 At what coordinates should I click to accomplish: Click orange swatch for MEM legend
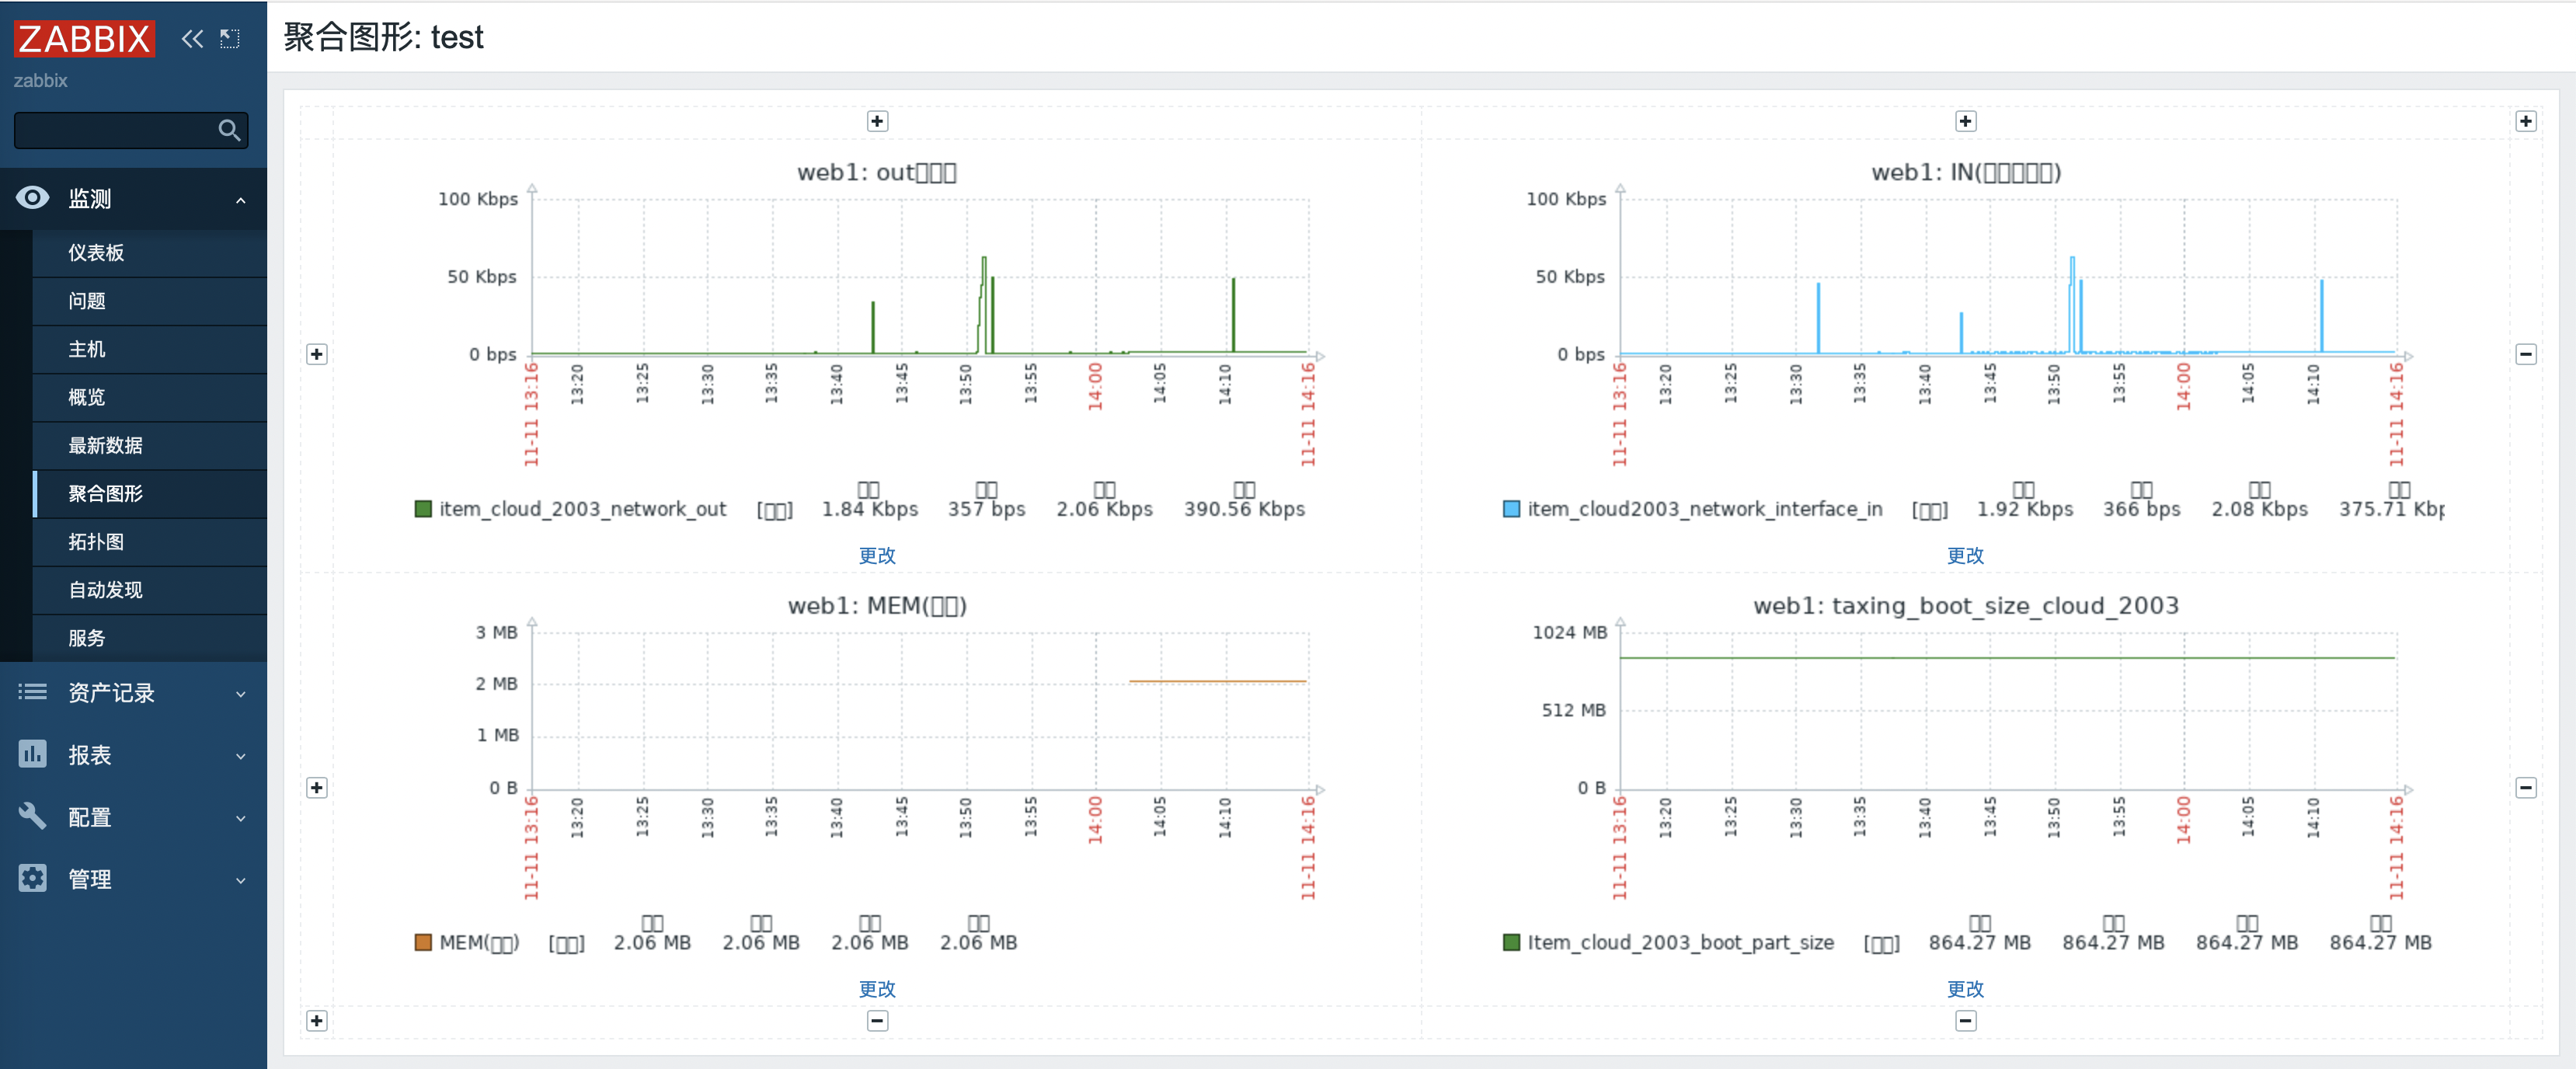tap(423, 943)
